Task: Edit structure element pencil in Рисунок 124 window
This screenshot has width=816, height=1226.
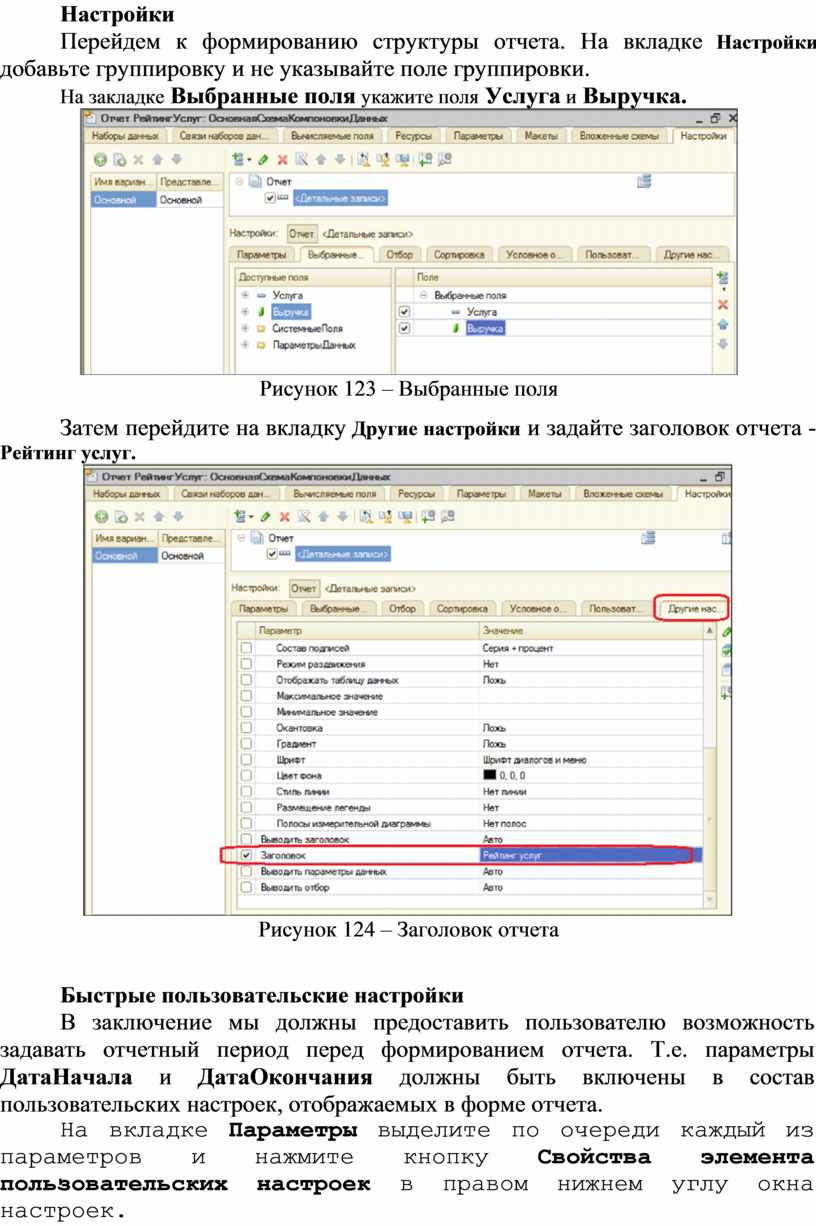Action: [264, 516]
